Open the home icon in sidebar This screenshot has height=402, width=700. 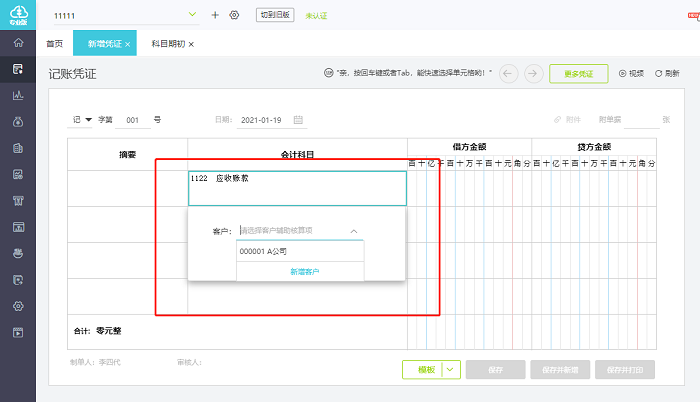(x=18, y=43)
